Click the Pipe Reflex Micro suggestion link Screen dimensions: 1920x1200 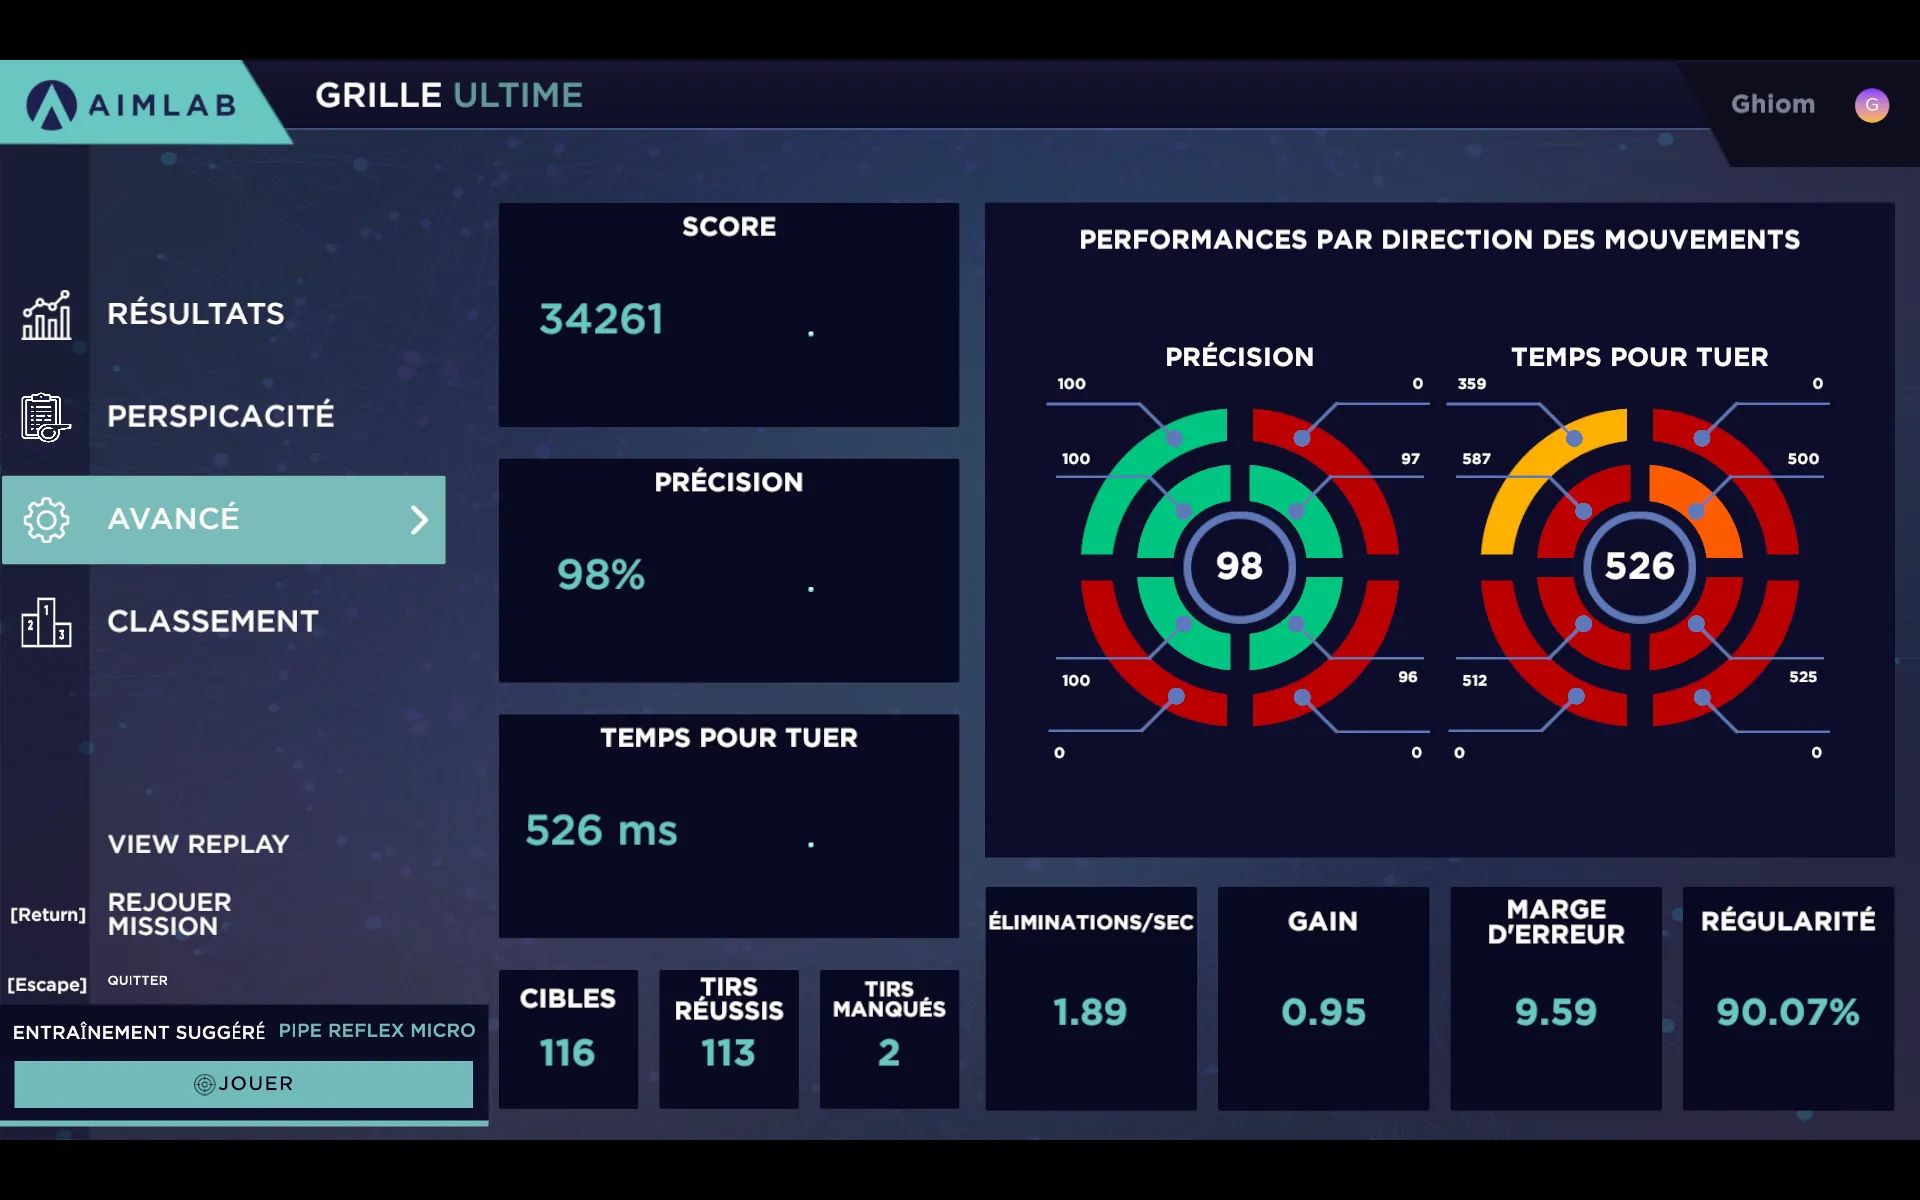(376, 1030)
